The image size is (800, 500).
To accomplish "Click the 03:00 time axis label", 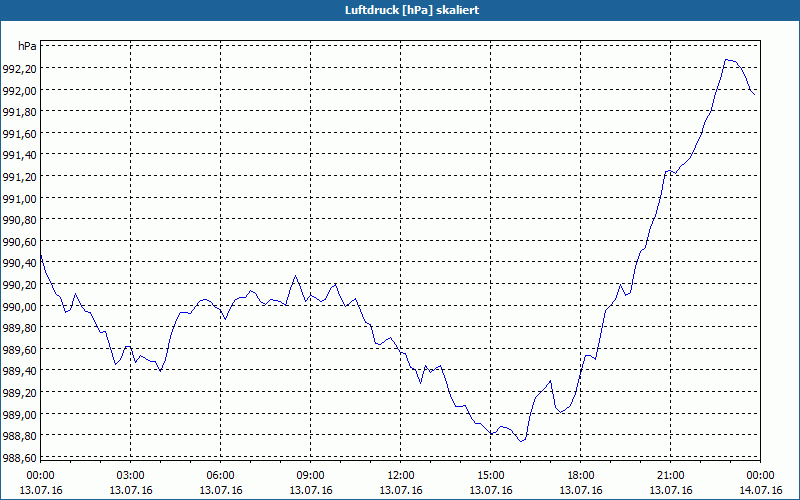I will (x=131, y=476).
